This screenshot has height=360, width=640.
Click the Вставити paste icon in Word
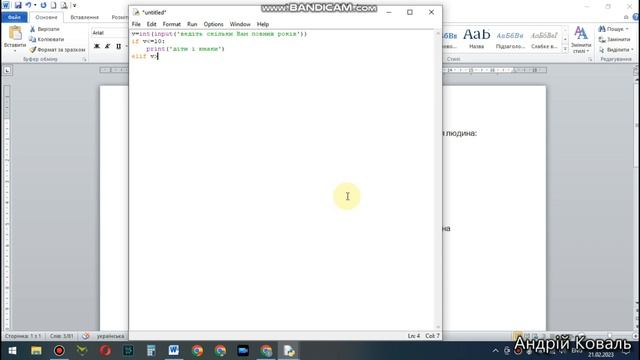pos(15,33)
